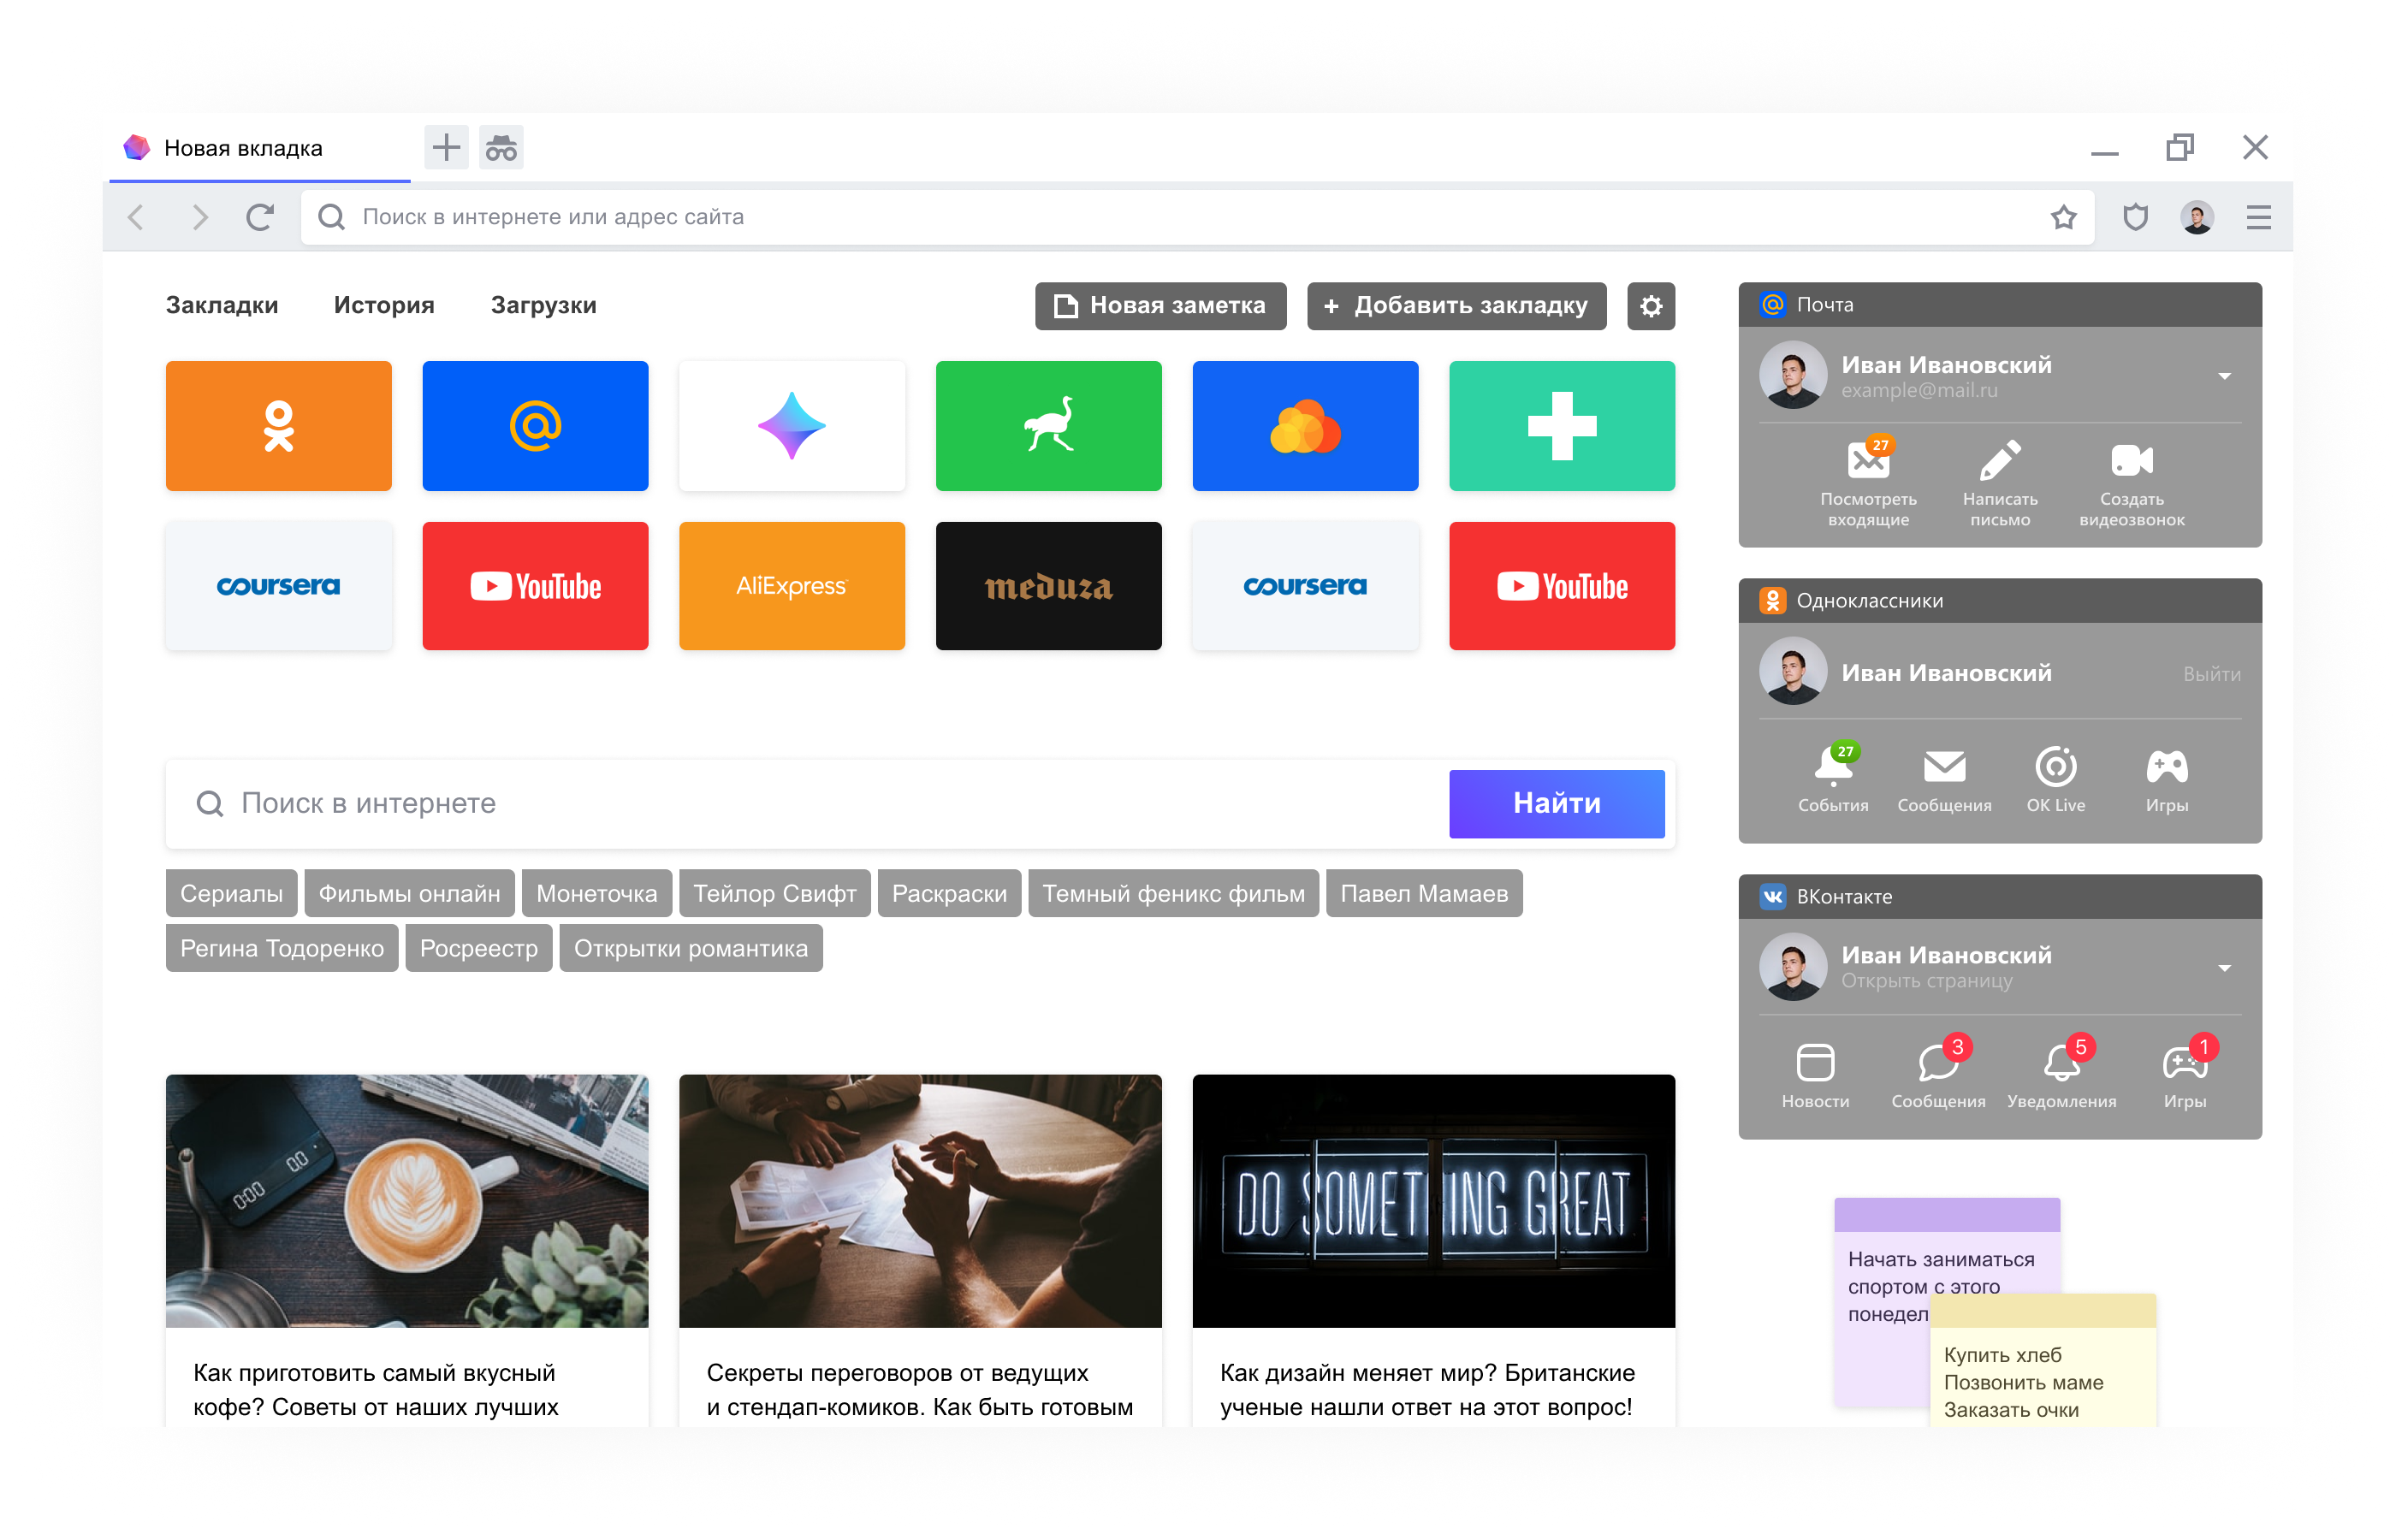Open a new tab with plus button
This screenshot has height=1540, width=2396.
pos(446,148)
